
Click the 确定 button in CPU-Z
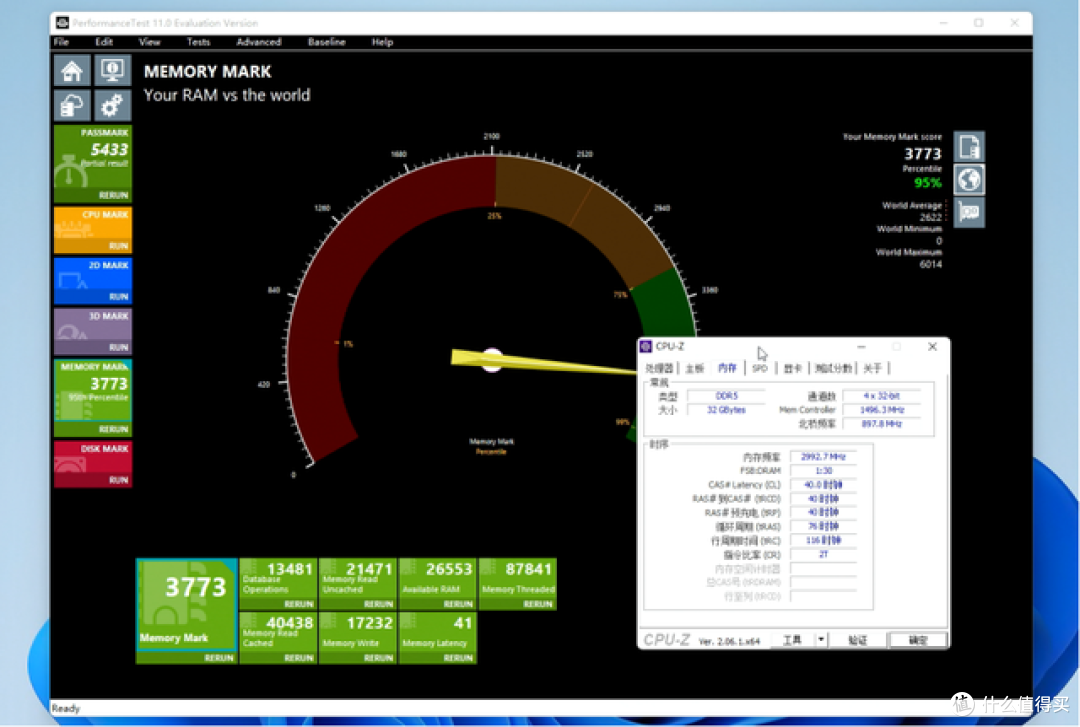click(917, 640)
